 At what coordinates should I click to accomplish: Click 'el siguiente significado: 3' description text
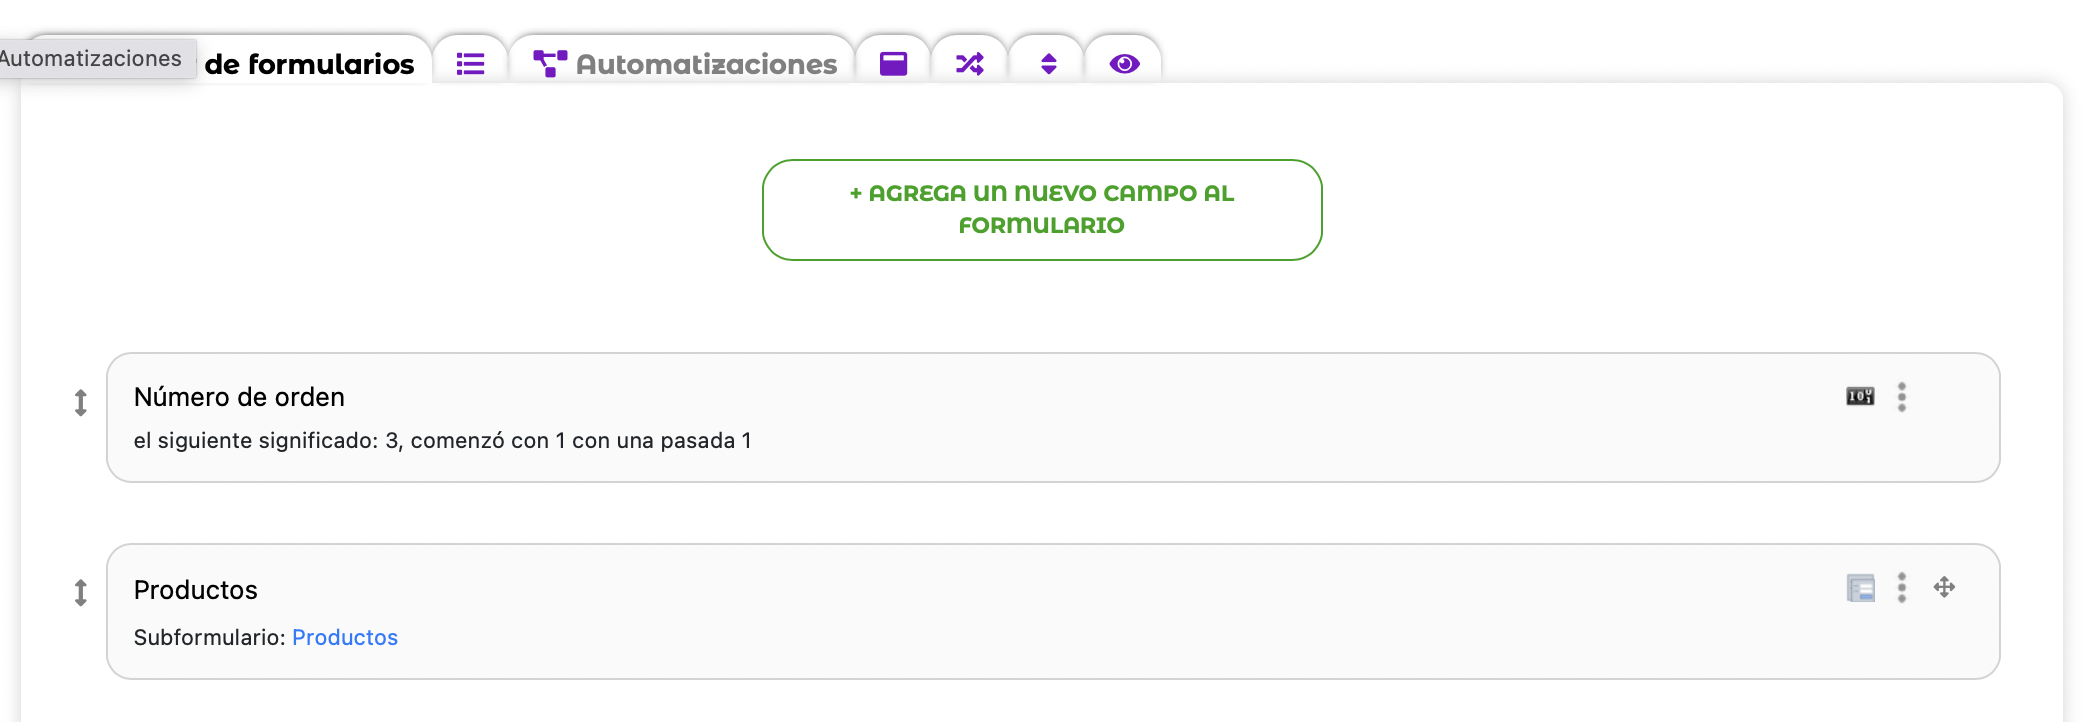(x=443, y=441)
